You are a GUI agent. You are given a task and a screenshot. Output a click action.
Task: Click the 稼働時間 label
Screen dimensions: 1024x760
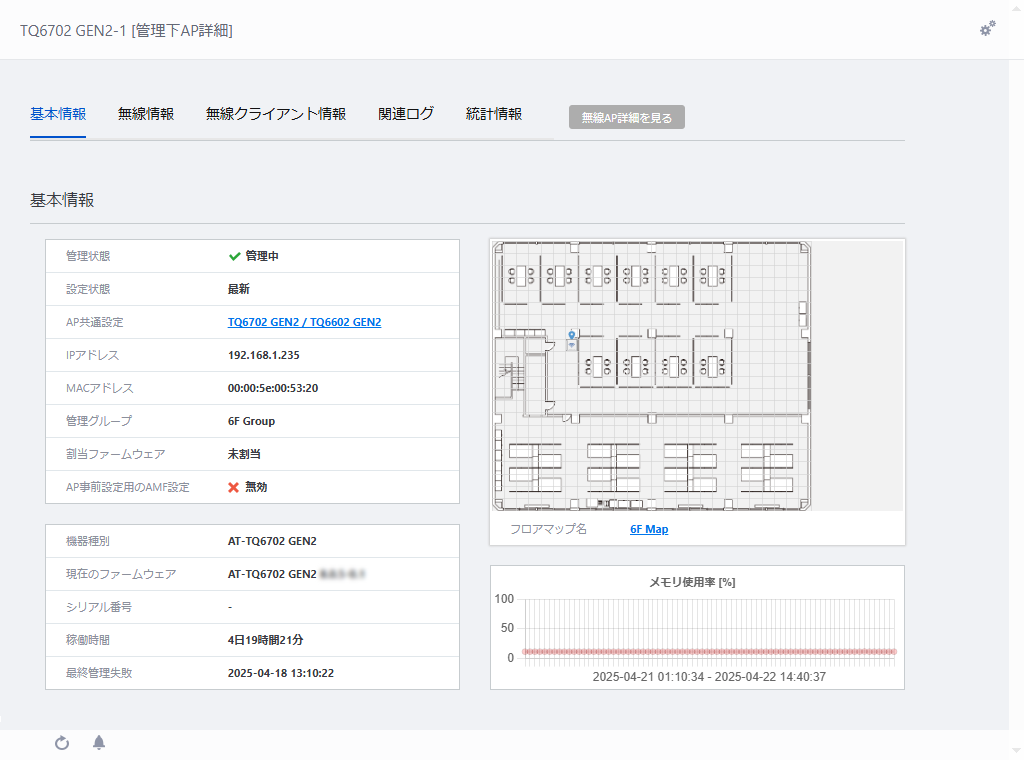coord(88,640)
